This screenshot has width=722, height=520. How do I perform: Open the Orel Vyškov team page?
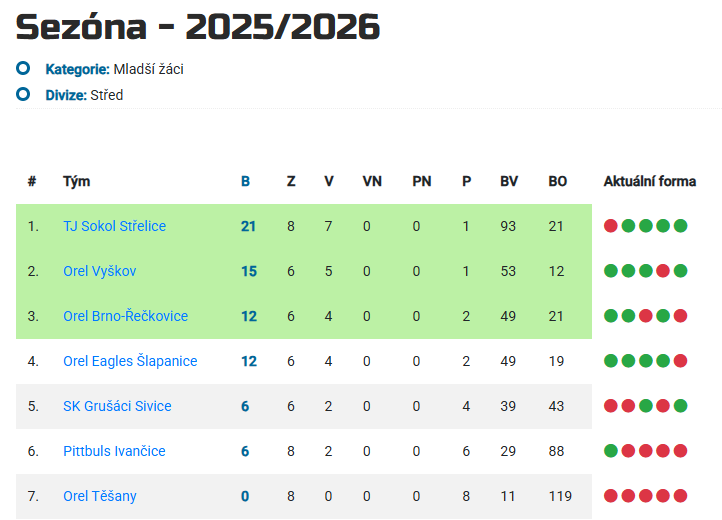coord(99,271)
